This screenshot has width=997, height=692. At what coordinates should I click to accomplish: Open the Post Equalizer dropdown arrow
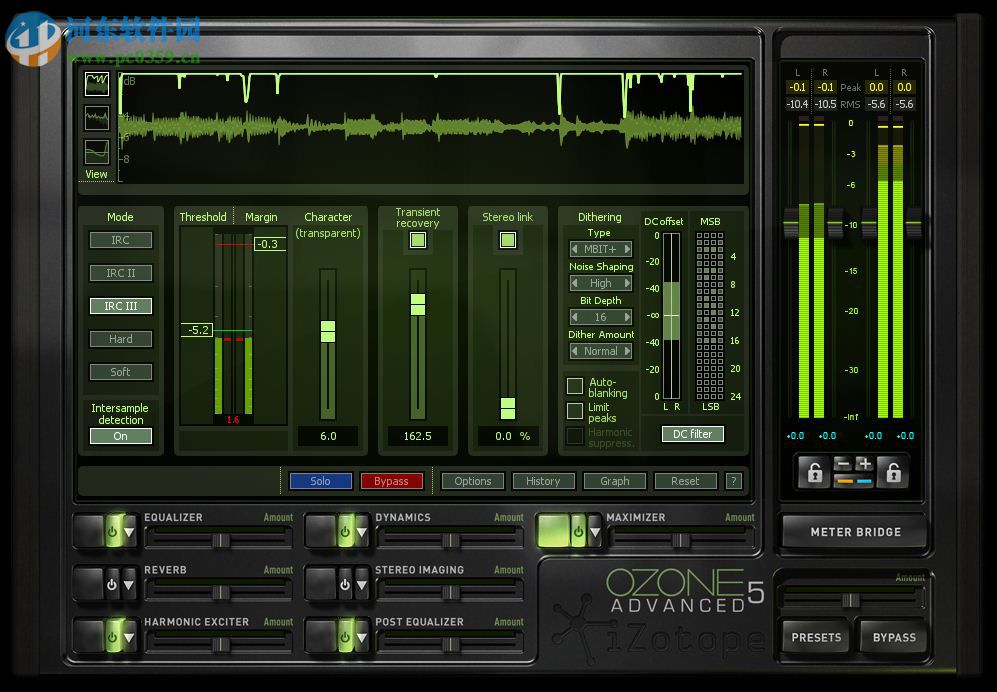pos(362,637)
